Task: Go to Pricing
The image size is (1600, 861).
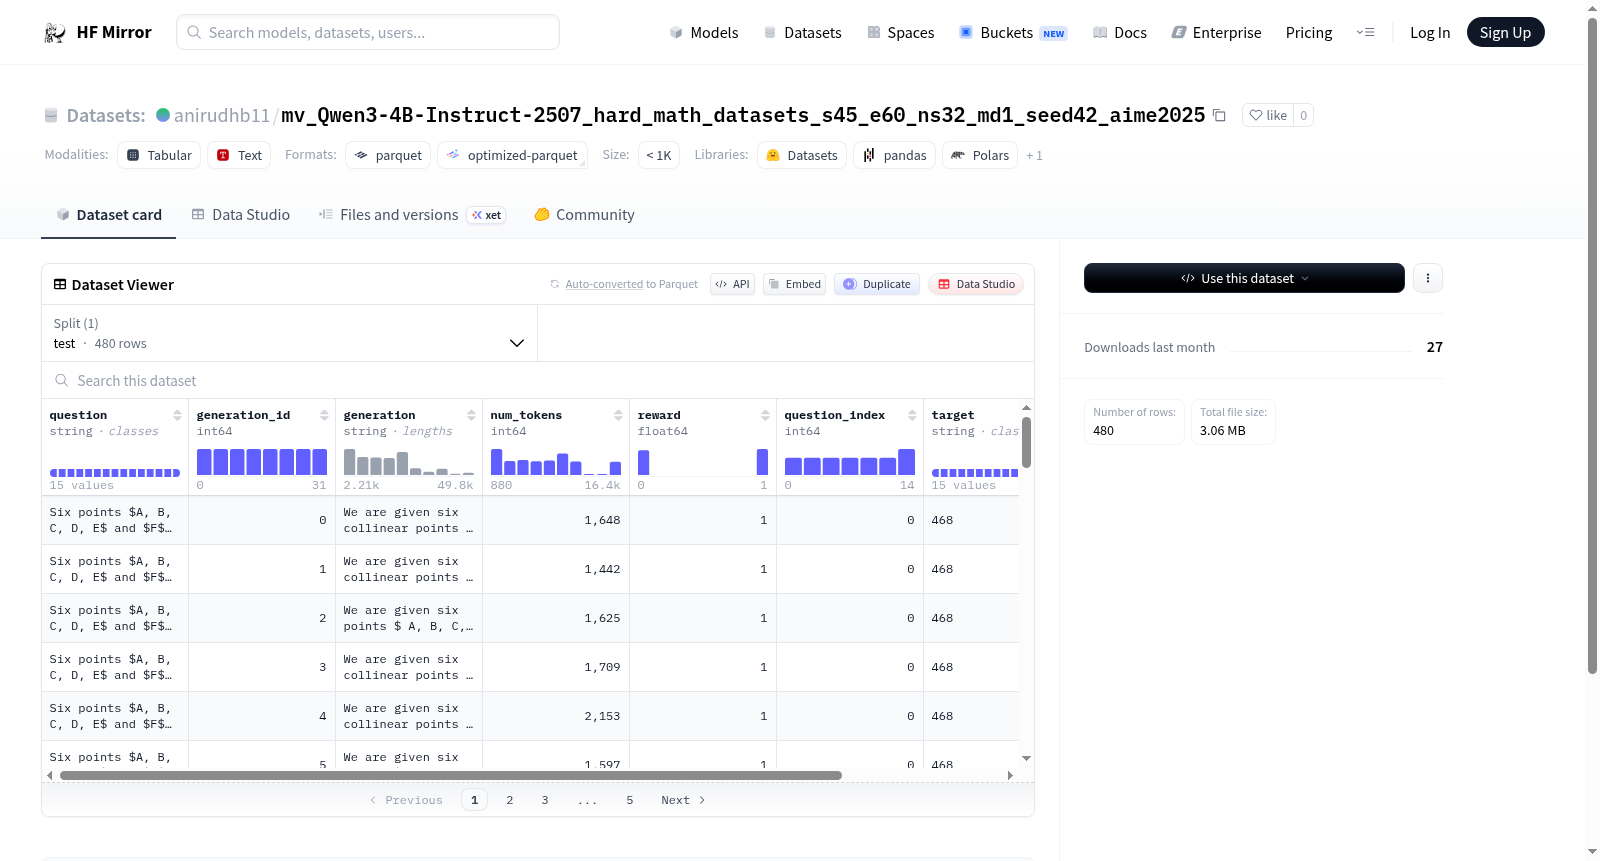Action: [x=1308, y=33]
